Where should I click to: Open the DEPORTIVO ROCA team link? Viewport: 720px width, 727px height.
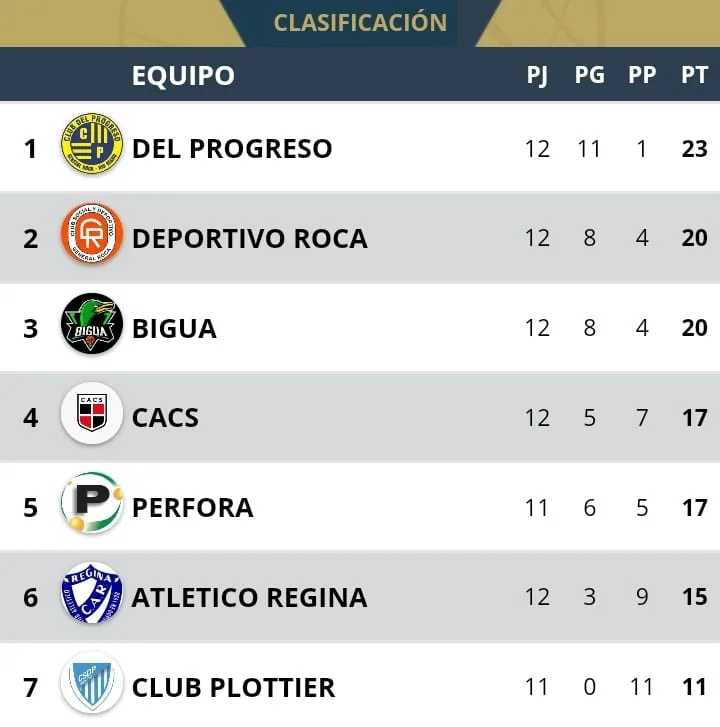(249, 238)
